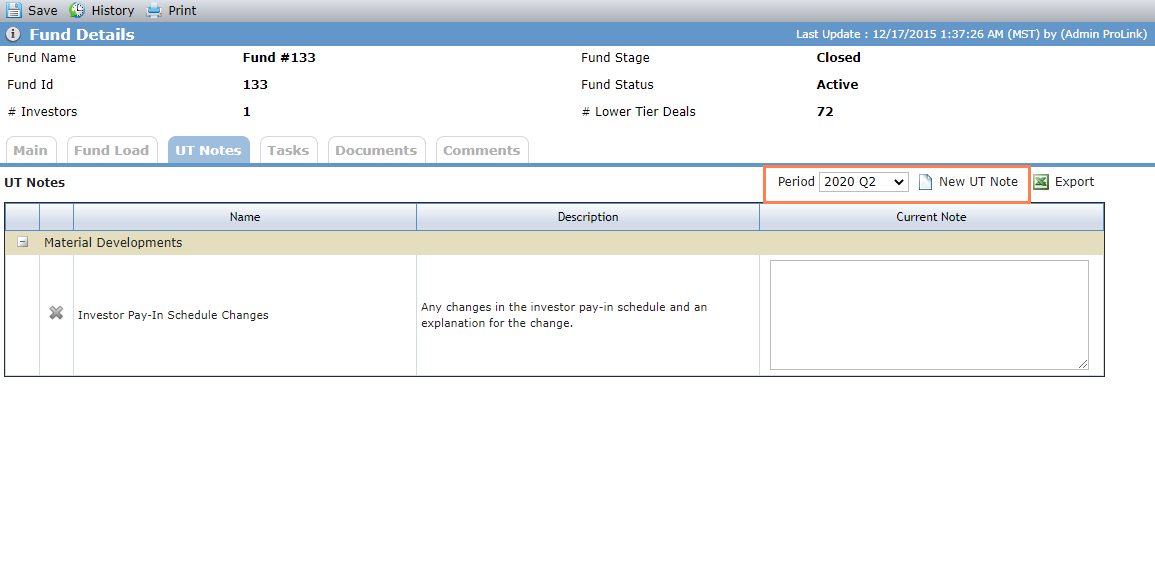This screenshot has height=564, width=1155.
Task: Switch to the Main tab
Action: point(30,150)
